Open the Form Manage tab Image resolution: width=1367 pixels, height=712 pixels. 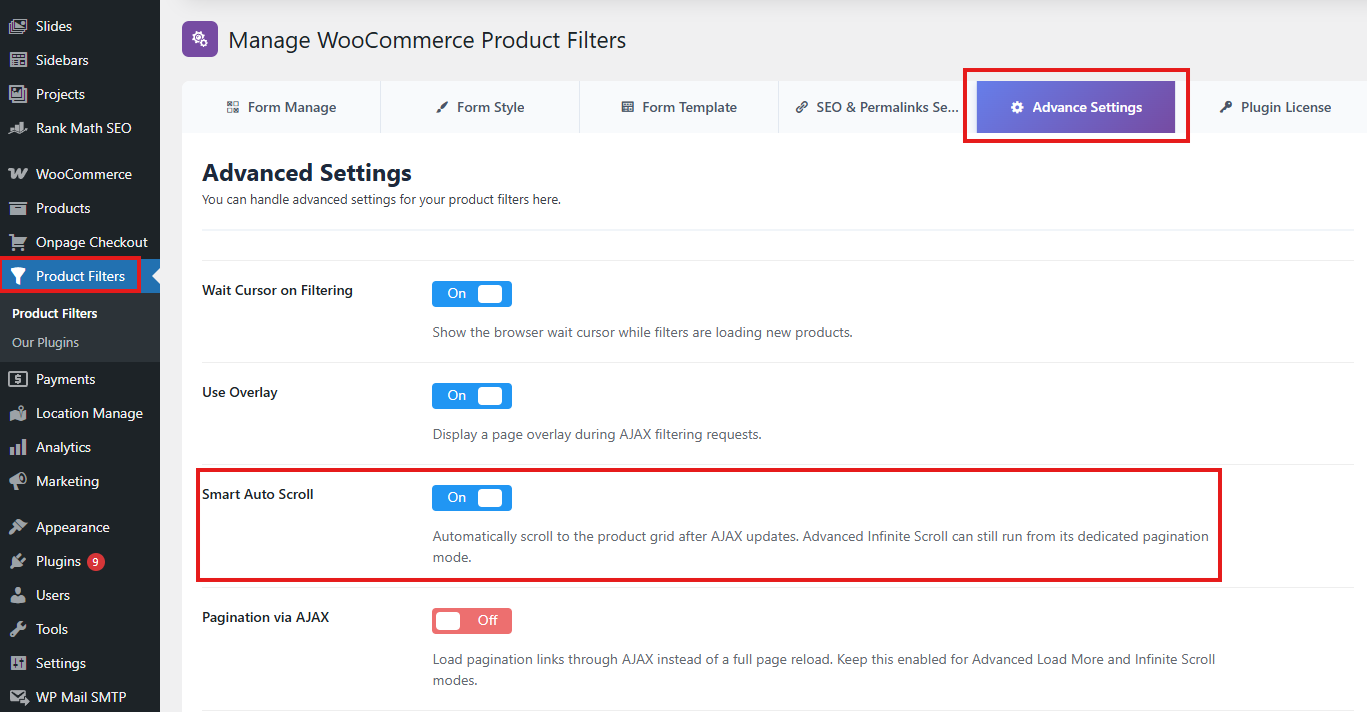[281, 107]
